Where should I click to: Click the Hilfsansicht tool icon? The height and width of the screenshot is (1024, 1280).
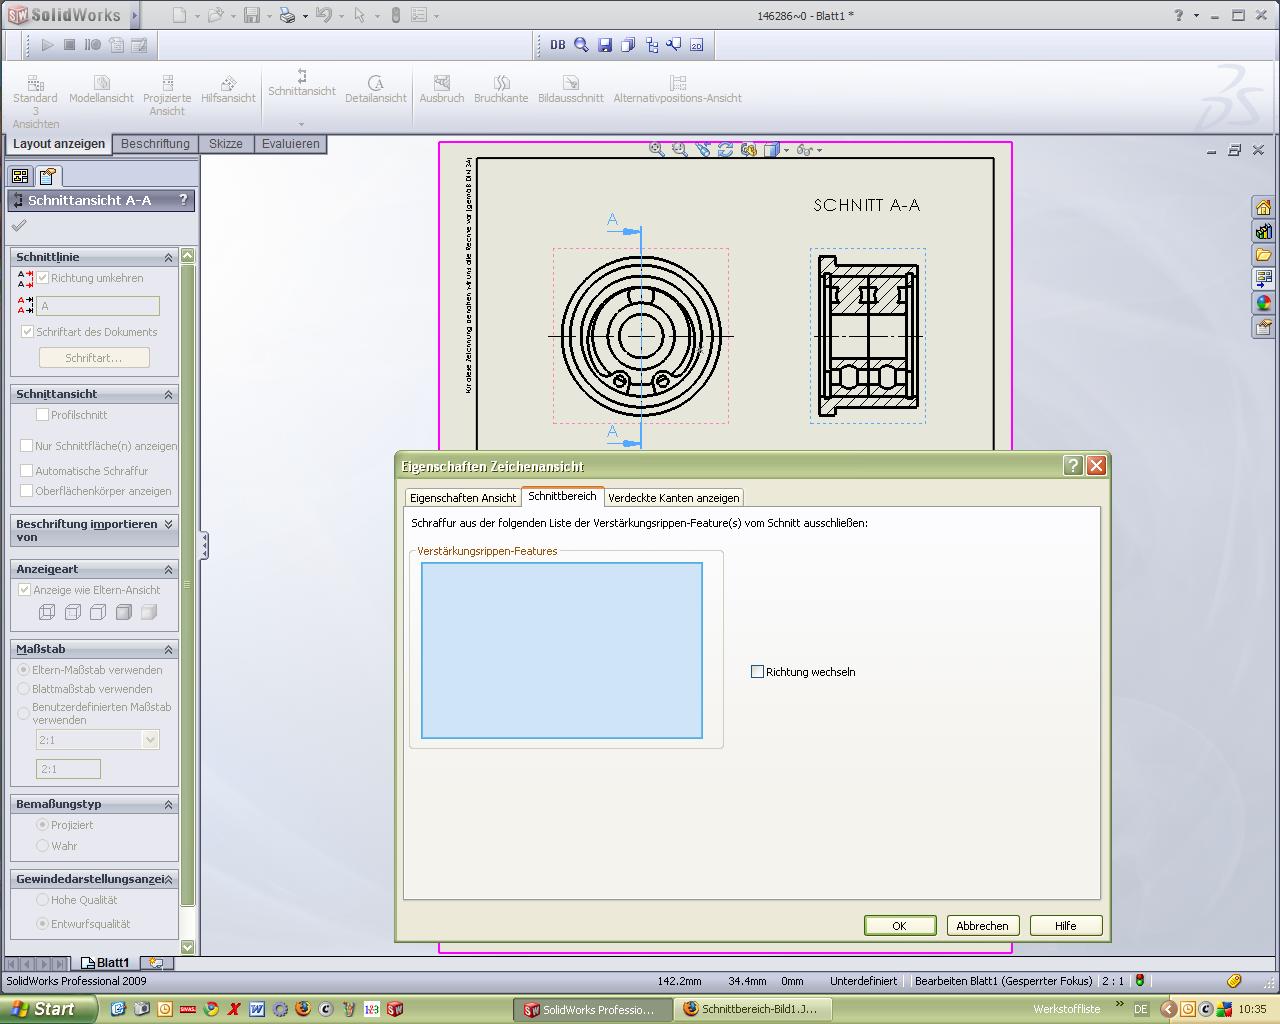[x=228, y=83]
